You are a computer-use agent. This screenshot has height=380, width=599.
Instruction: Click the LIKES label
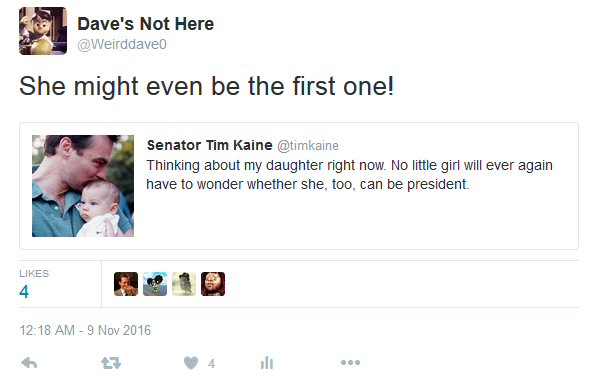[34, 273]
